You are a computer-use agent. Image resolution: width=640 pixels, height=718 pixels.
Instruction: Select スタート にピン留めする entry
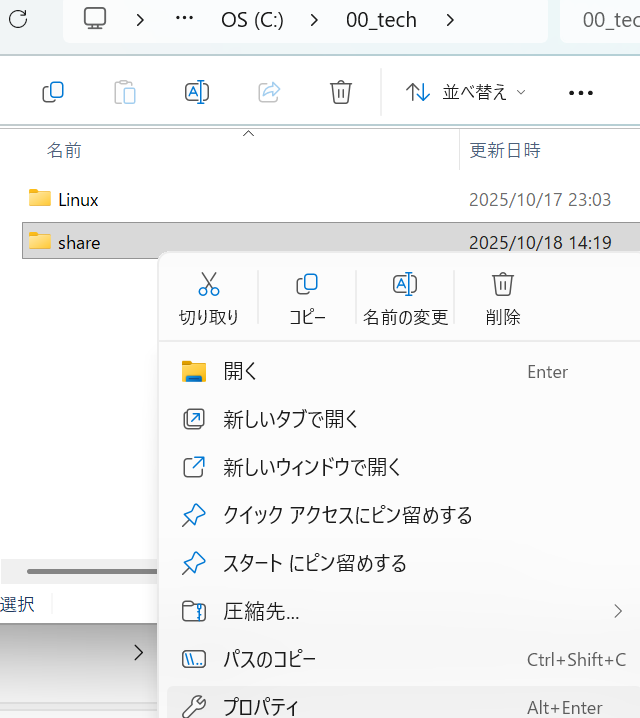(399, 564)
